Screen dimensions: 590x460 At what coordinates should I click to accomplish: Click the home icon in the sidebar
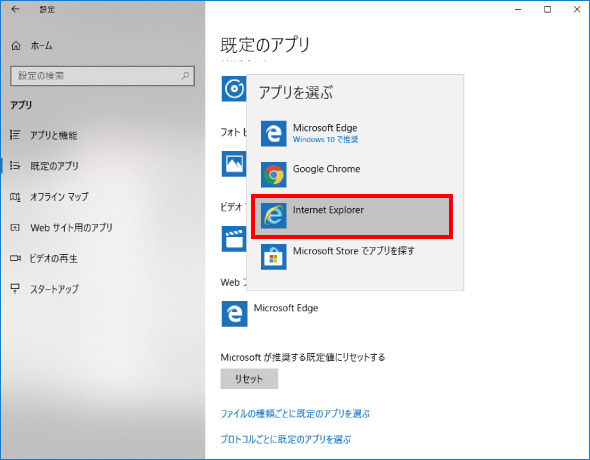pyautogui.click(x=16, y=46)
